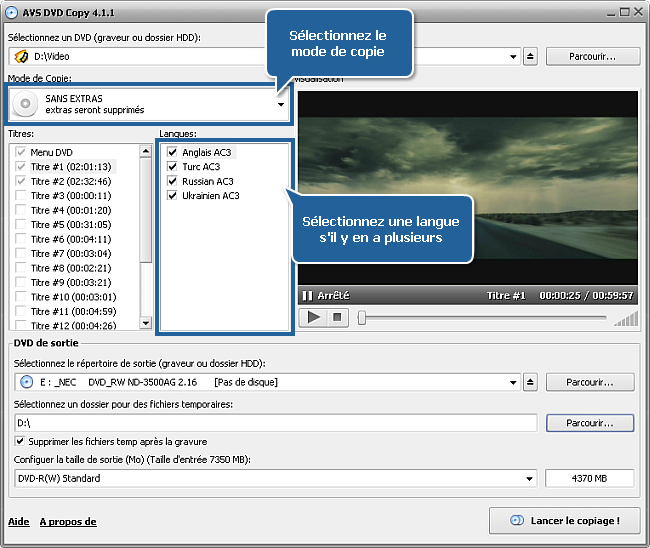Click the copy mode disc icon
The image size is (650, 548).
click(25, 104)
